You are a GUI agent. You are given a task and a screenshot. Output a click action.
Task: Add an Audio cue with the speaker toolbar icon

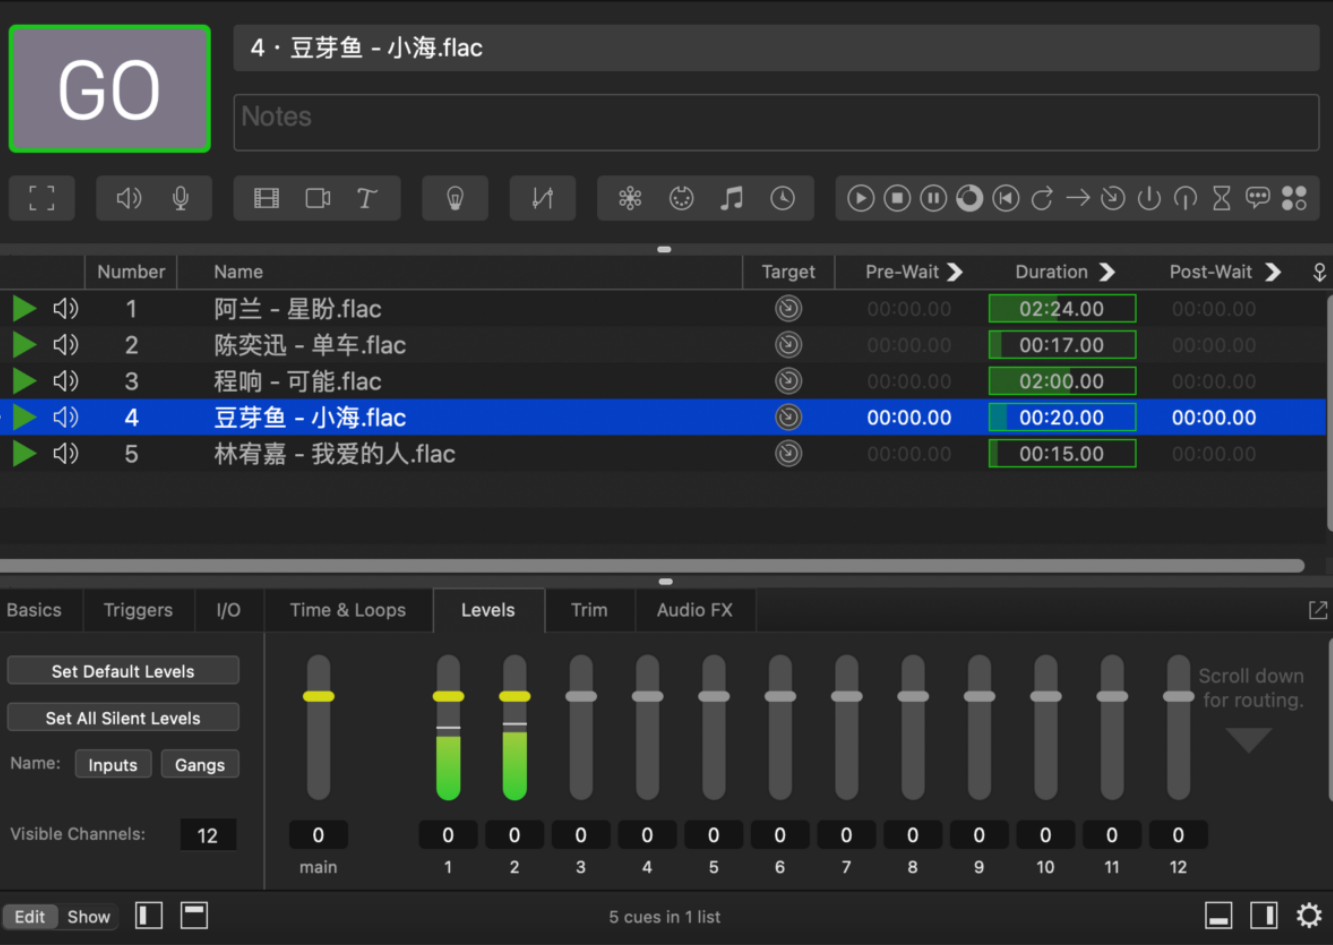pyautogui.click(x=129, y=198)
